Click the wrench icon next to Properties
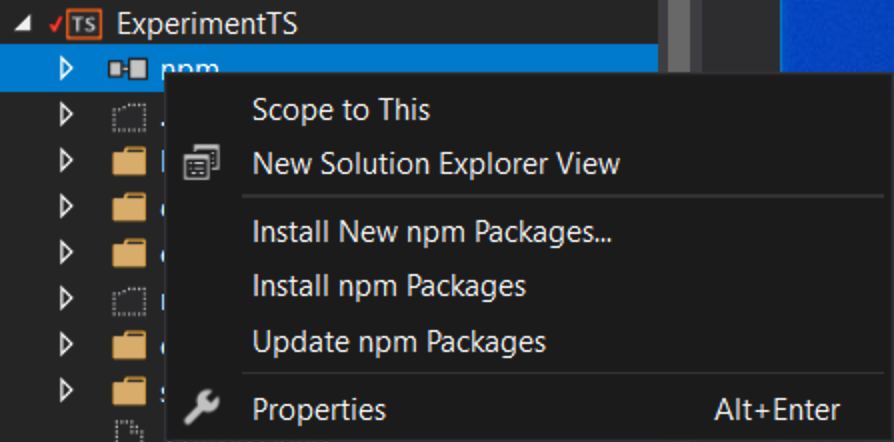This screenshot has width=894, height=442. 201,407
